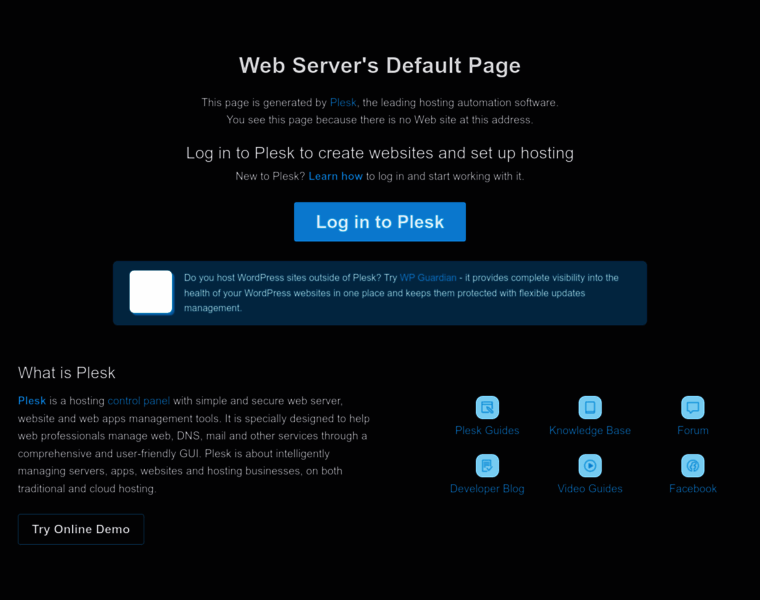Visit the WP Guardian link
This screenshot has height=600, width=760.
coord(428,278)
